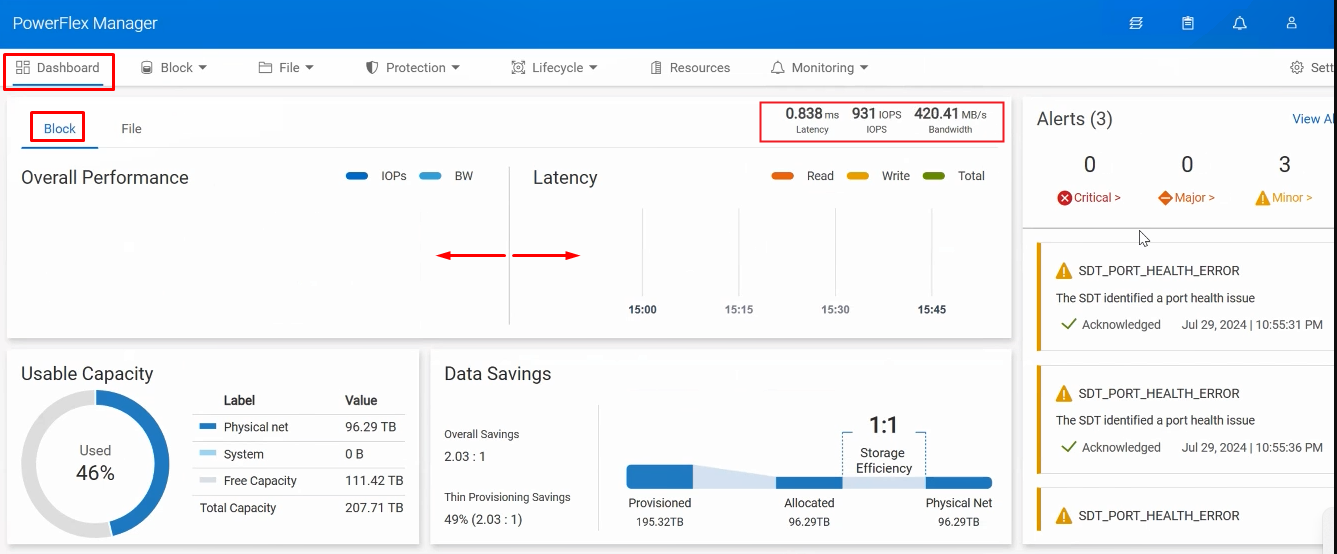Open the Lifecycle menu
The image size is (1337, 554).
[x=554, y=68]
